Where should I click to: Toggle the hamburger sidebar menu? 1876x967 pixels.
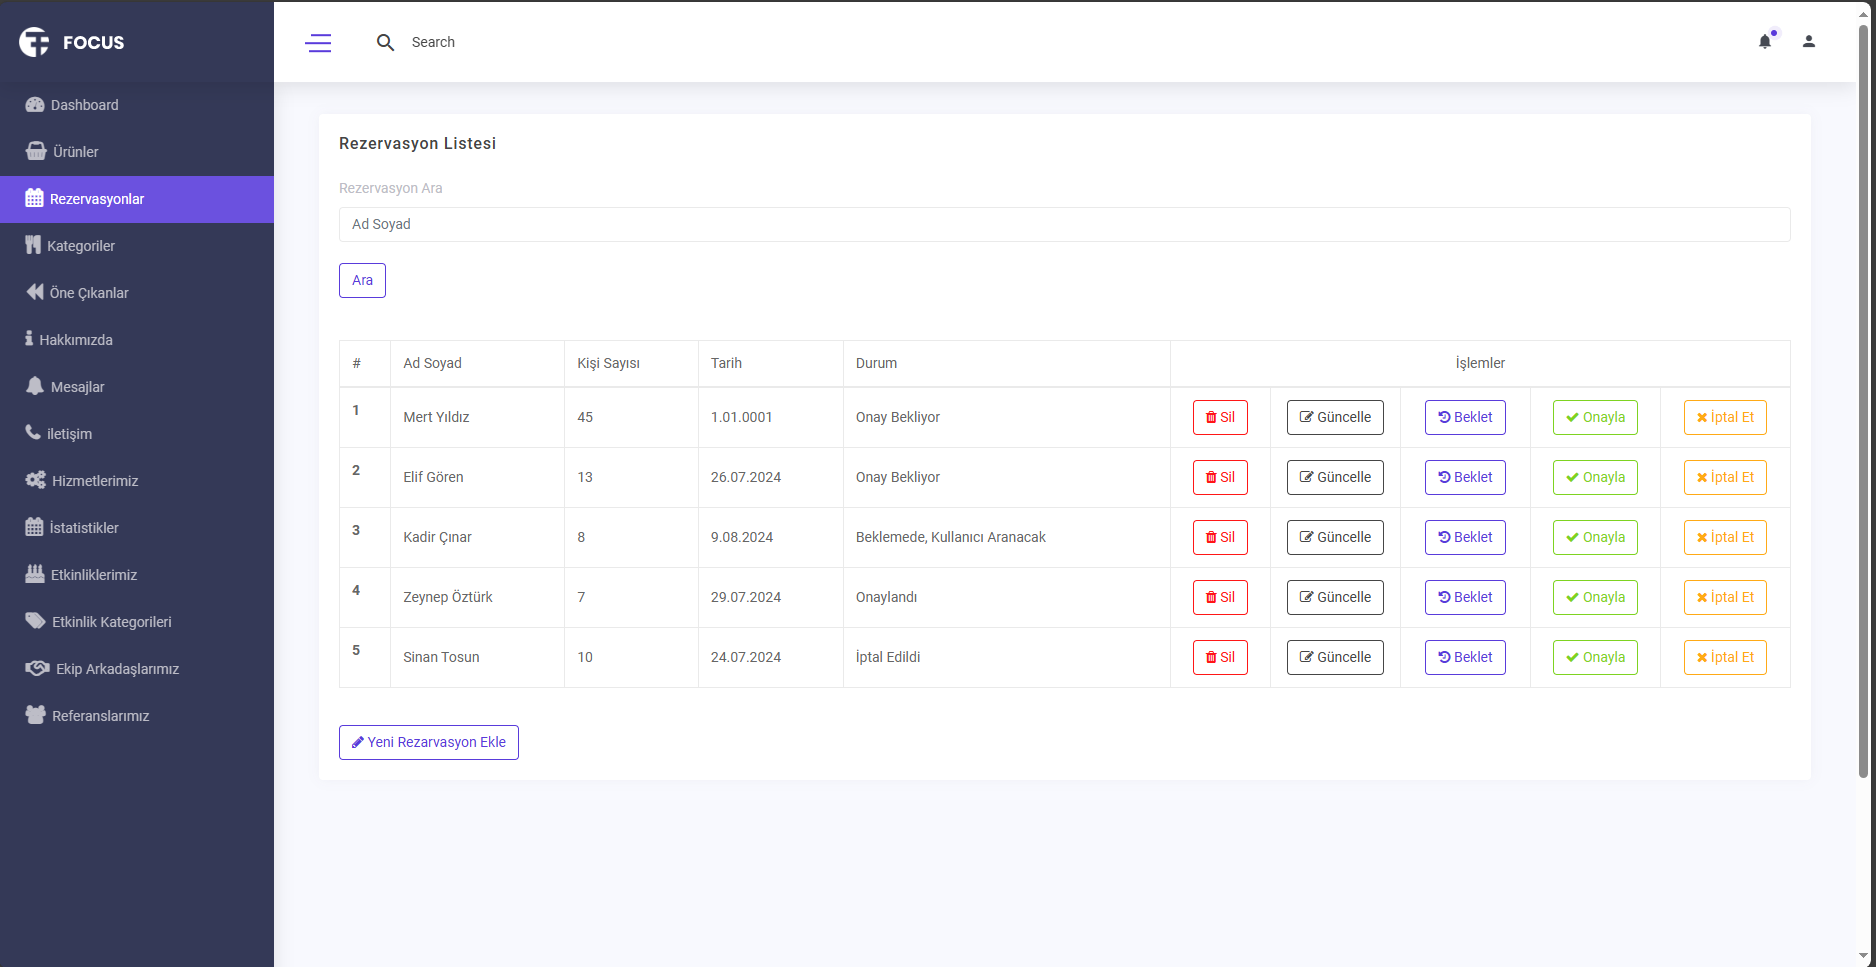318,43
